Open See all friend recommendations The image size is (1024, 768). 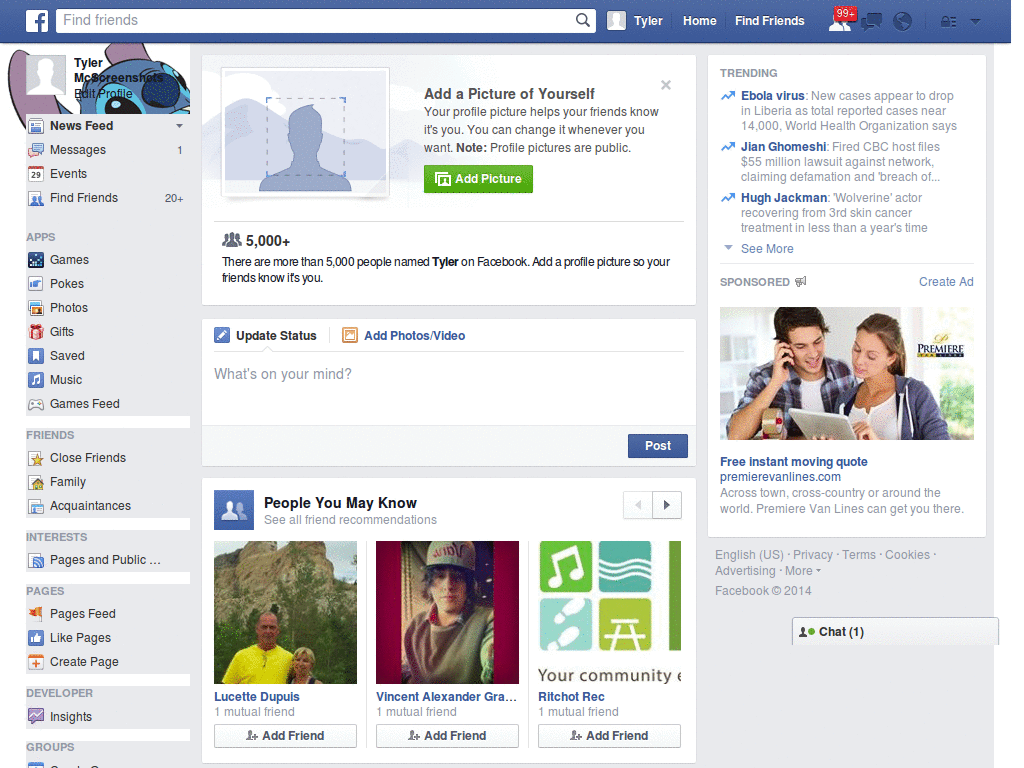point(350,520)
